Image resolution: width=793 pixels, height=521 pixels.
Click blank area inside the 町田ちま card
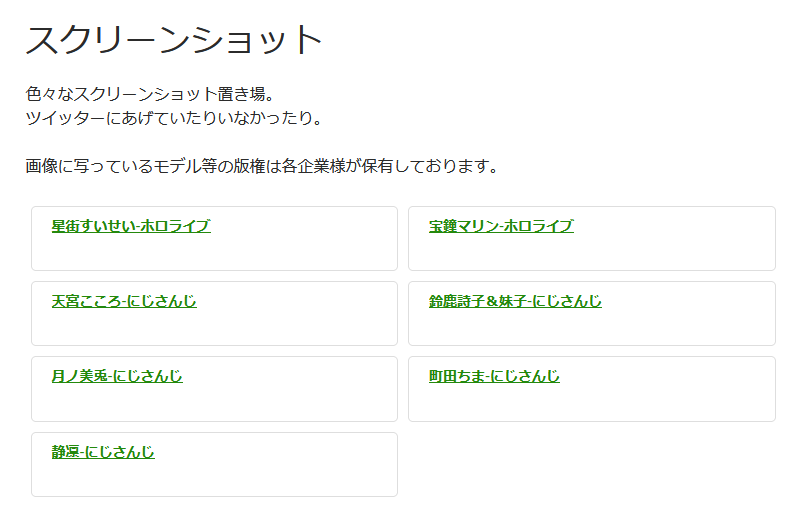(680, 400)
